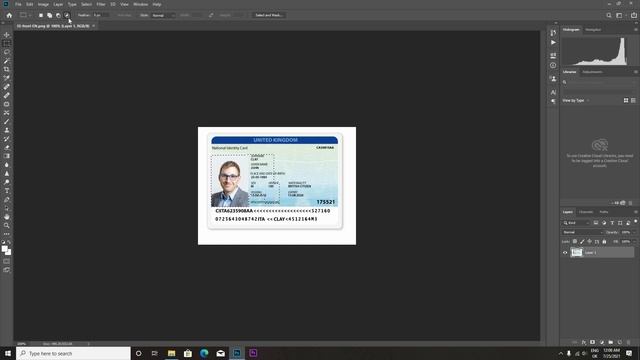This screenshot has width=640, height=360.
Task: Toggle lock transparent pixels
Action: click(575, 242)
